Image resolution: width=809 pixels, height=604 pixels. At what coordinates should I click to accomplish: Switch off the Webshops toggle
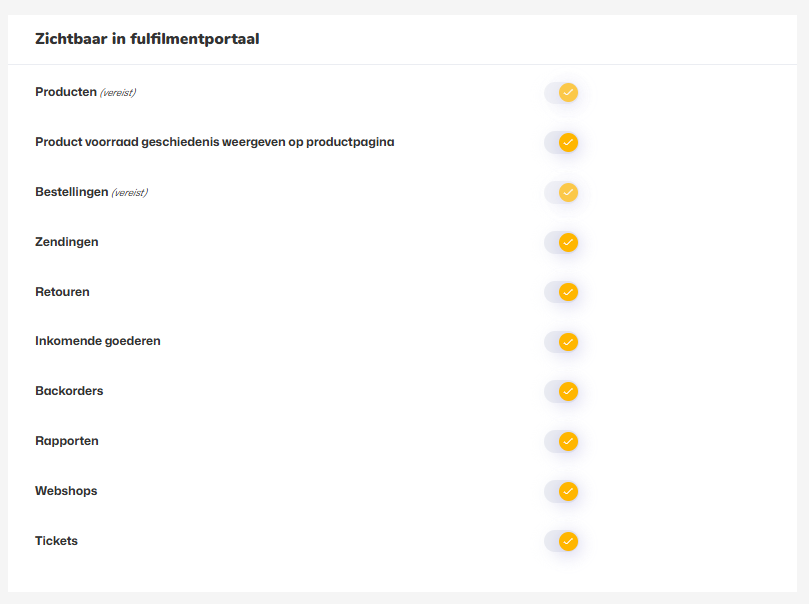click(561, 491)
